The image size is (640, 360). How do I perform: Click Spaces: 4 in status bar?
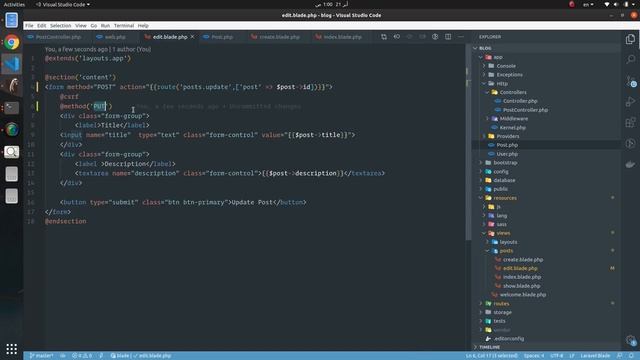(534, 356)
